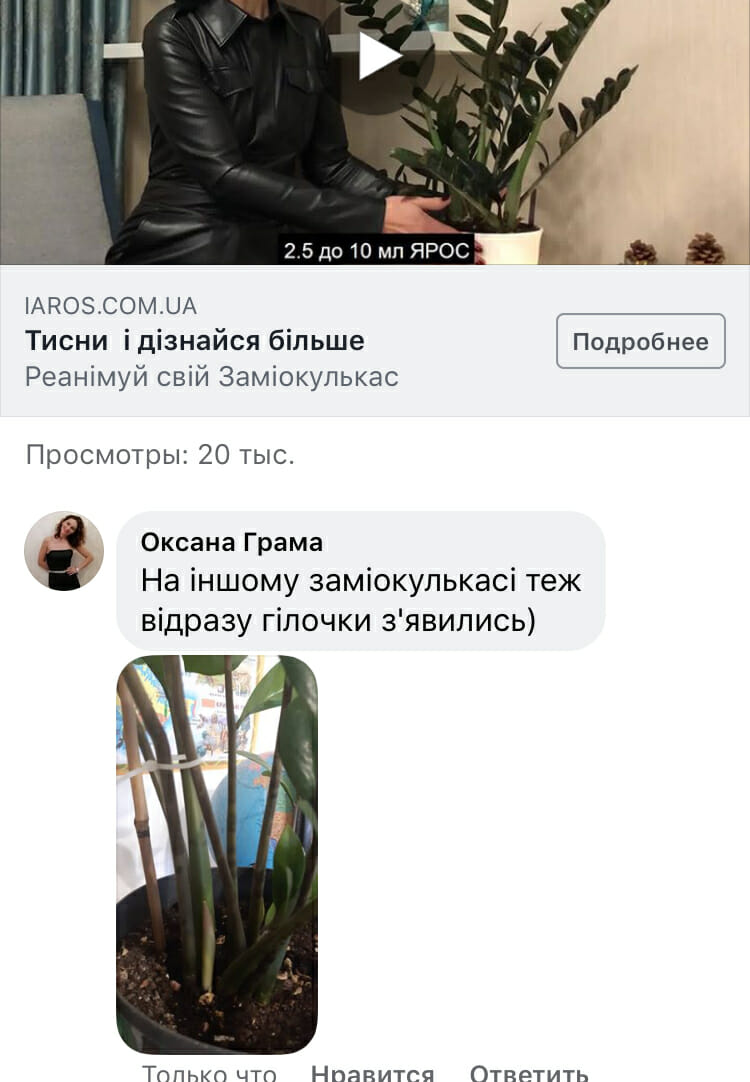Click the 'Подробнее' button
Image resolution: width=750 pixels, height=1082 pixels.
pos(640,341)
